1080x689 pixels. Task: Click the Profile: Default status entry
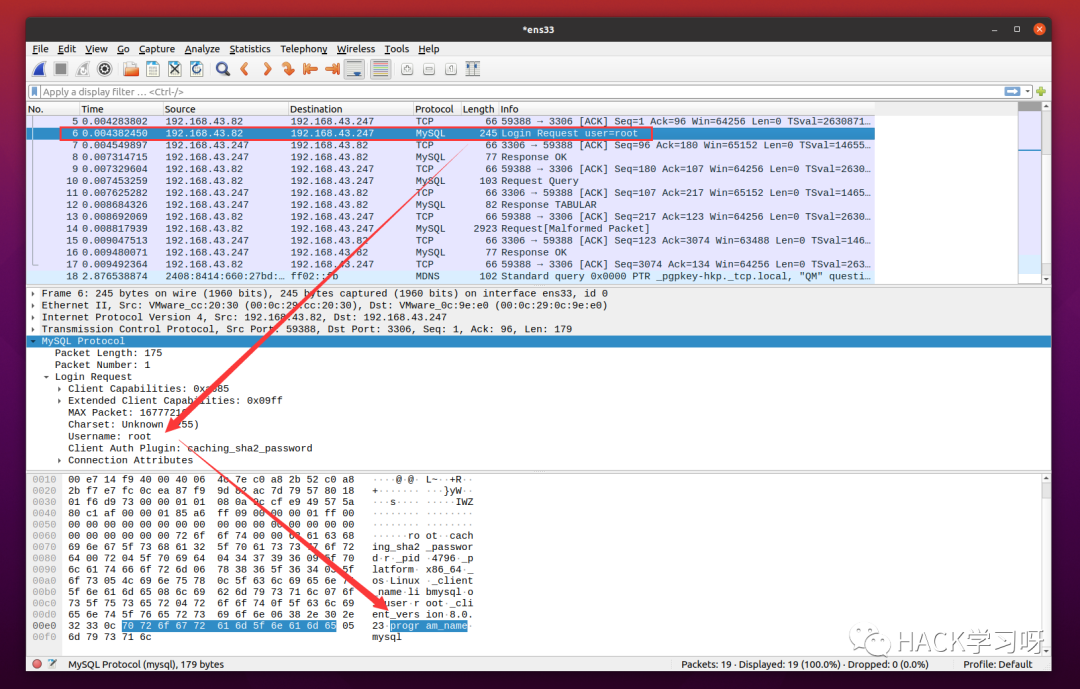pos(997,664)
